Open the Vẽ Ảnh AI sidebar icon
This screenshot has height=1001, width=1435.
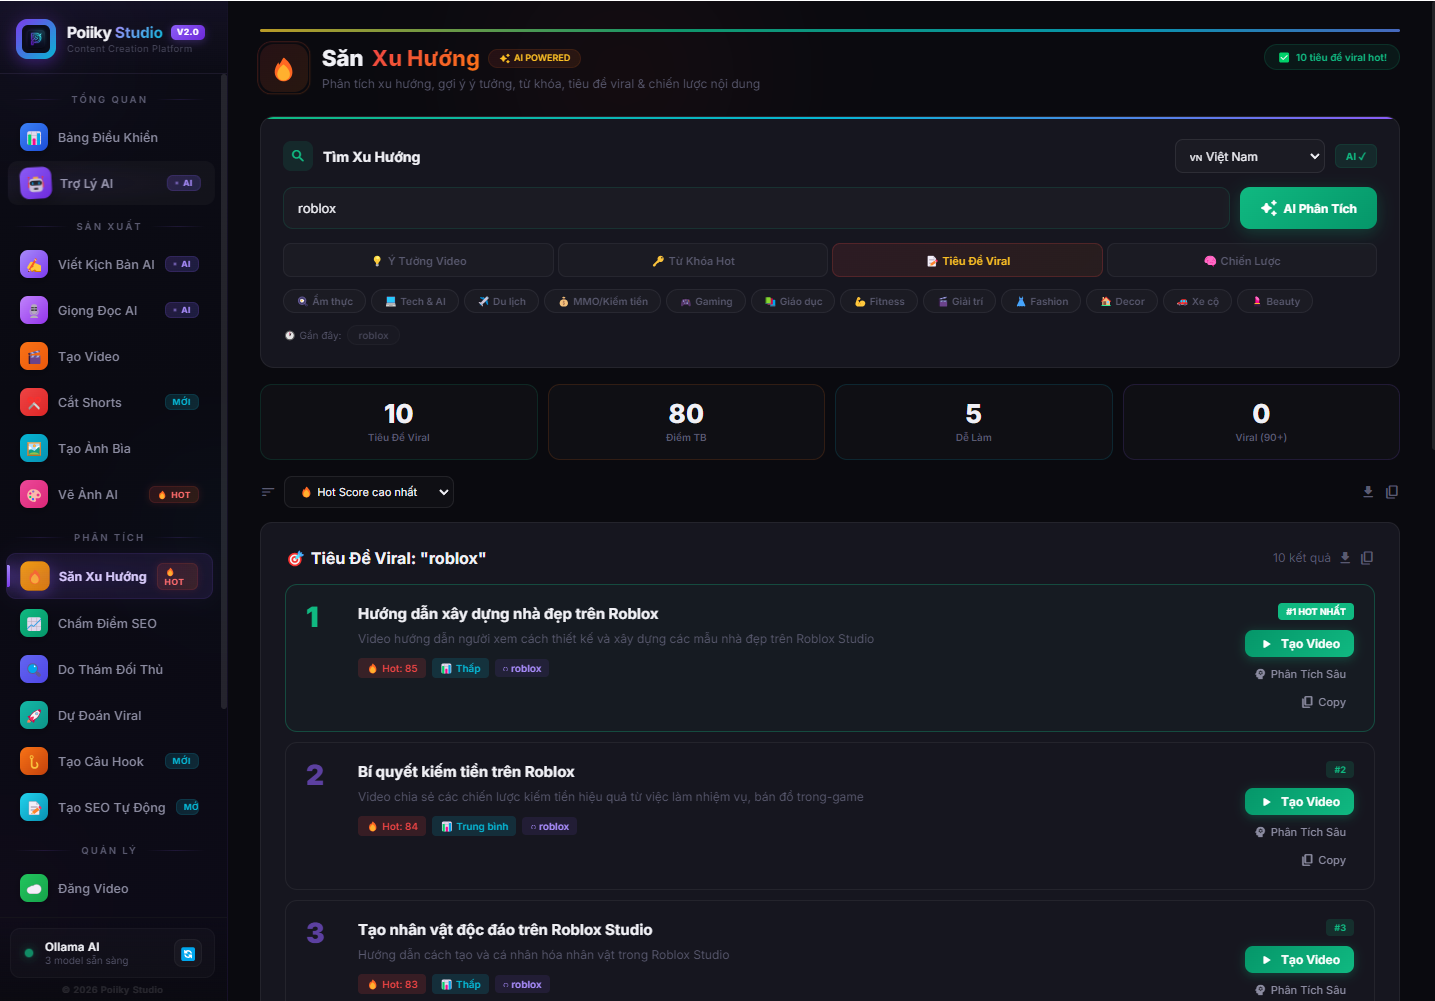34,494
